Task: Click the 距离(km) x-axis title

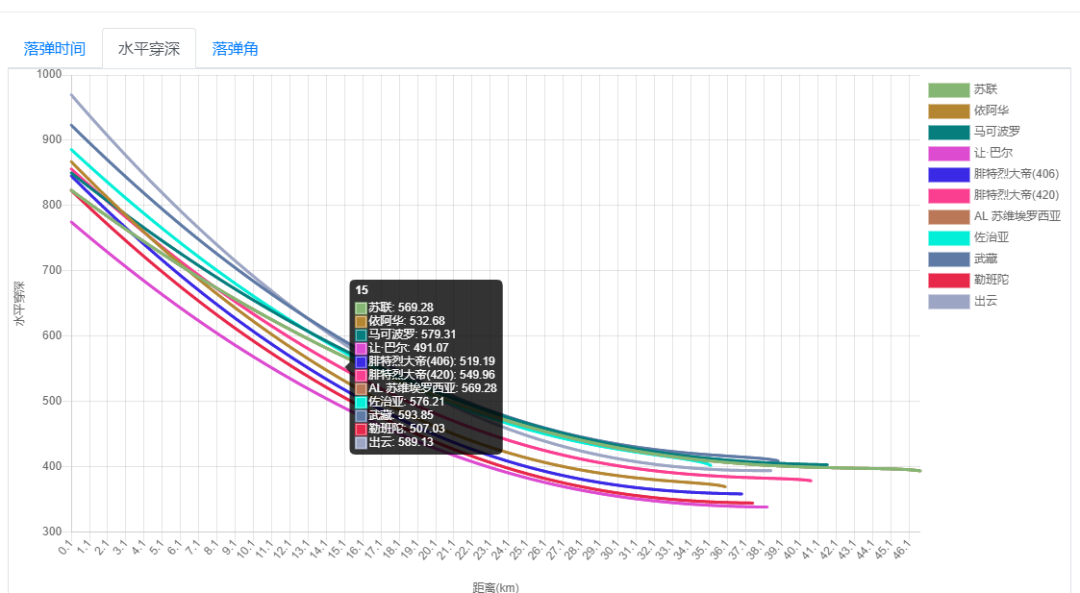Action: click(x=496, y=587)
